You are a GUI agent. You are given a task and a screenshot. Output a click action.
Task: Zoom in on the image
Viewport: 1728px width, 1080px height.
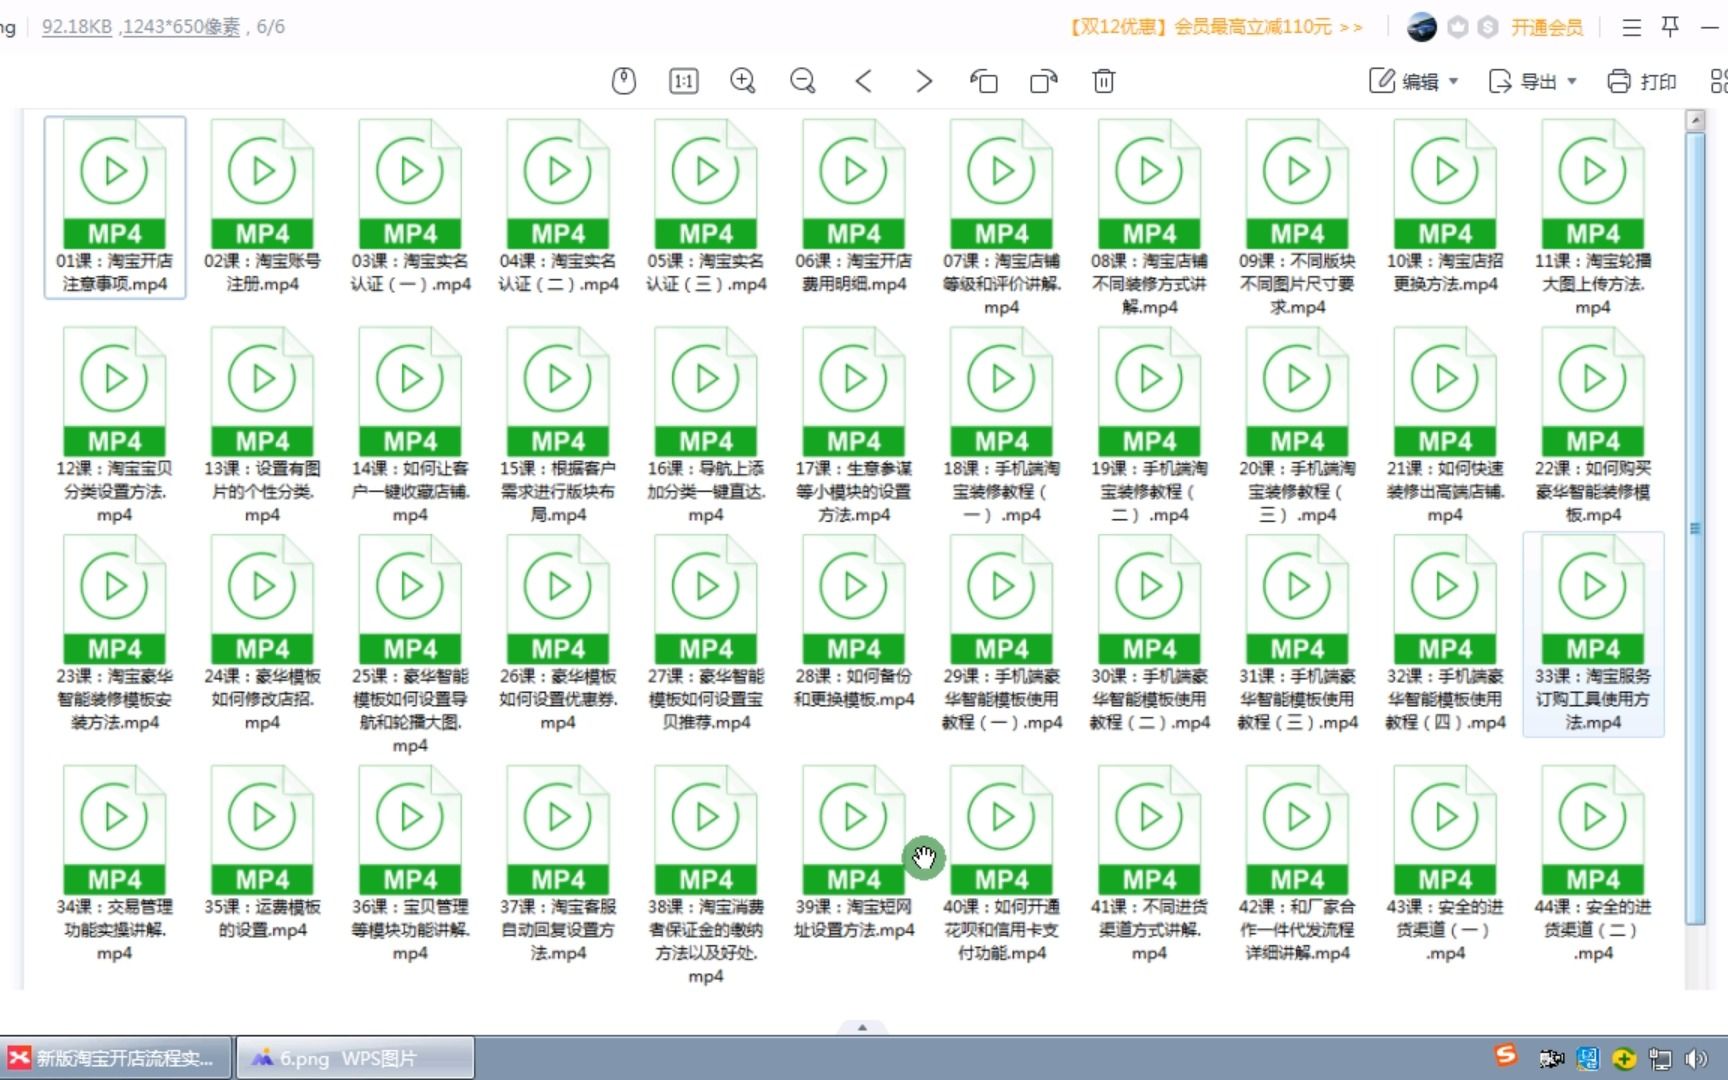tap(743, 81)
